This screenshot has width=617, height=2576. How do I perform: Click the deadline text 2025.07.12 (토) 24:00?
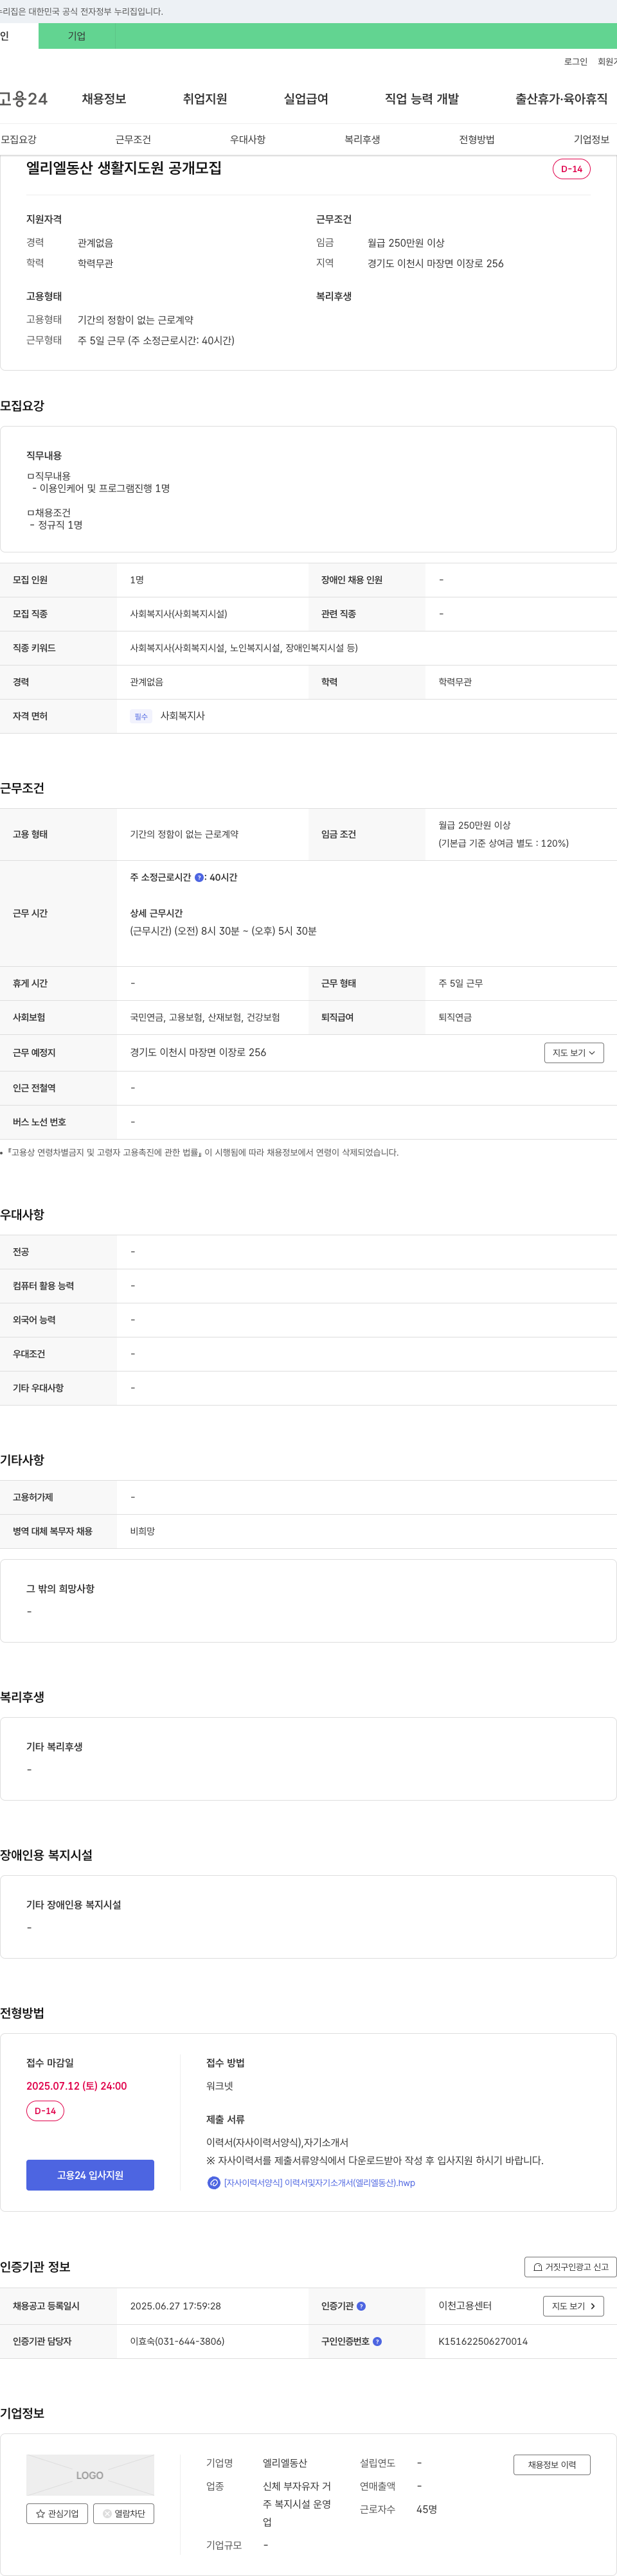[76, 2086]
